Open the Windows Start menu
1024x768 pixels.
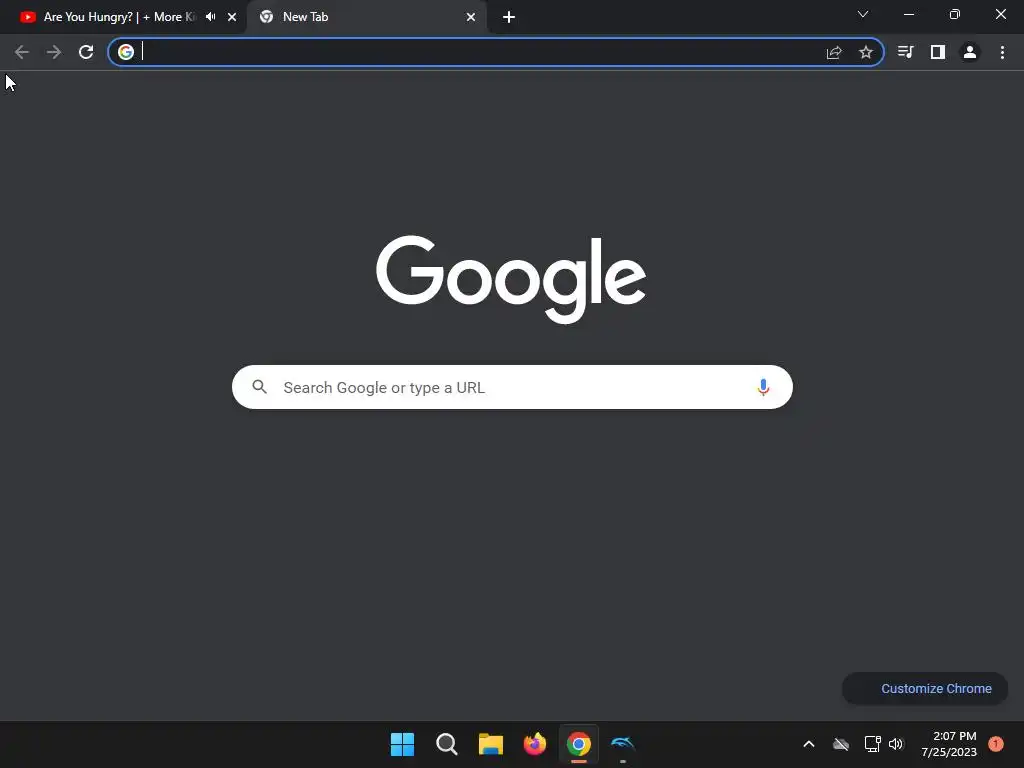402,744
